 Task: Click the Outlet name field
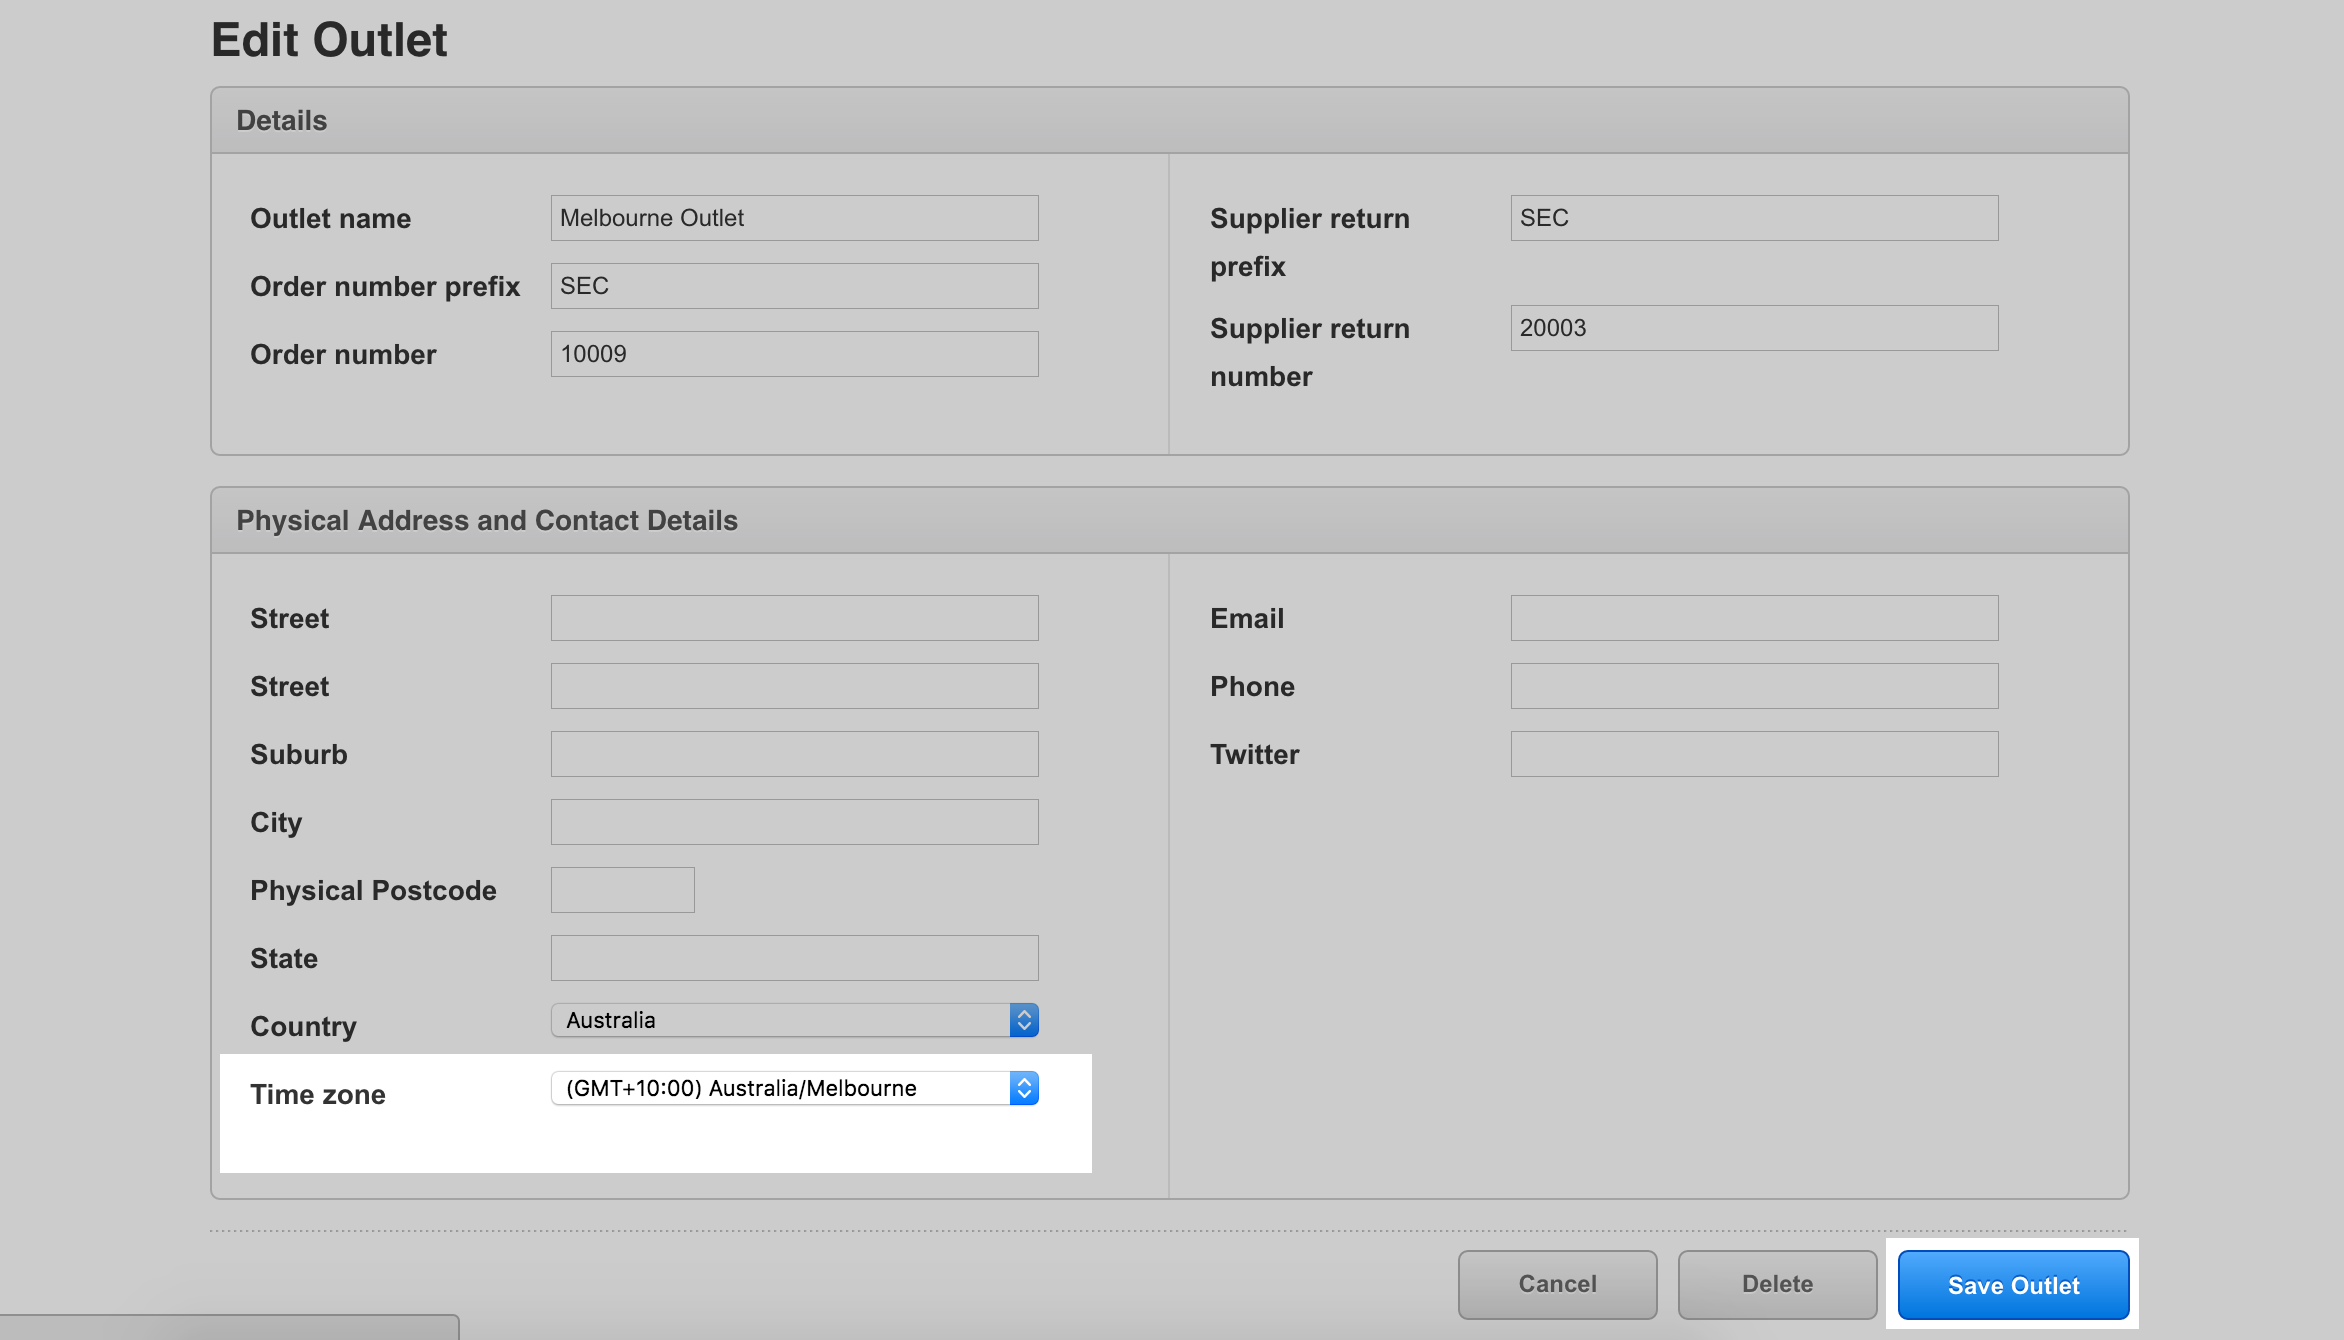[794, 218]
